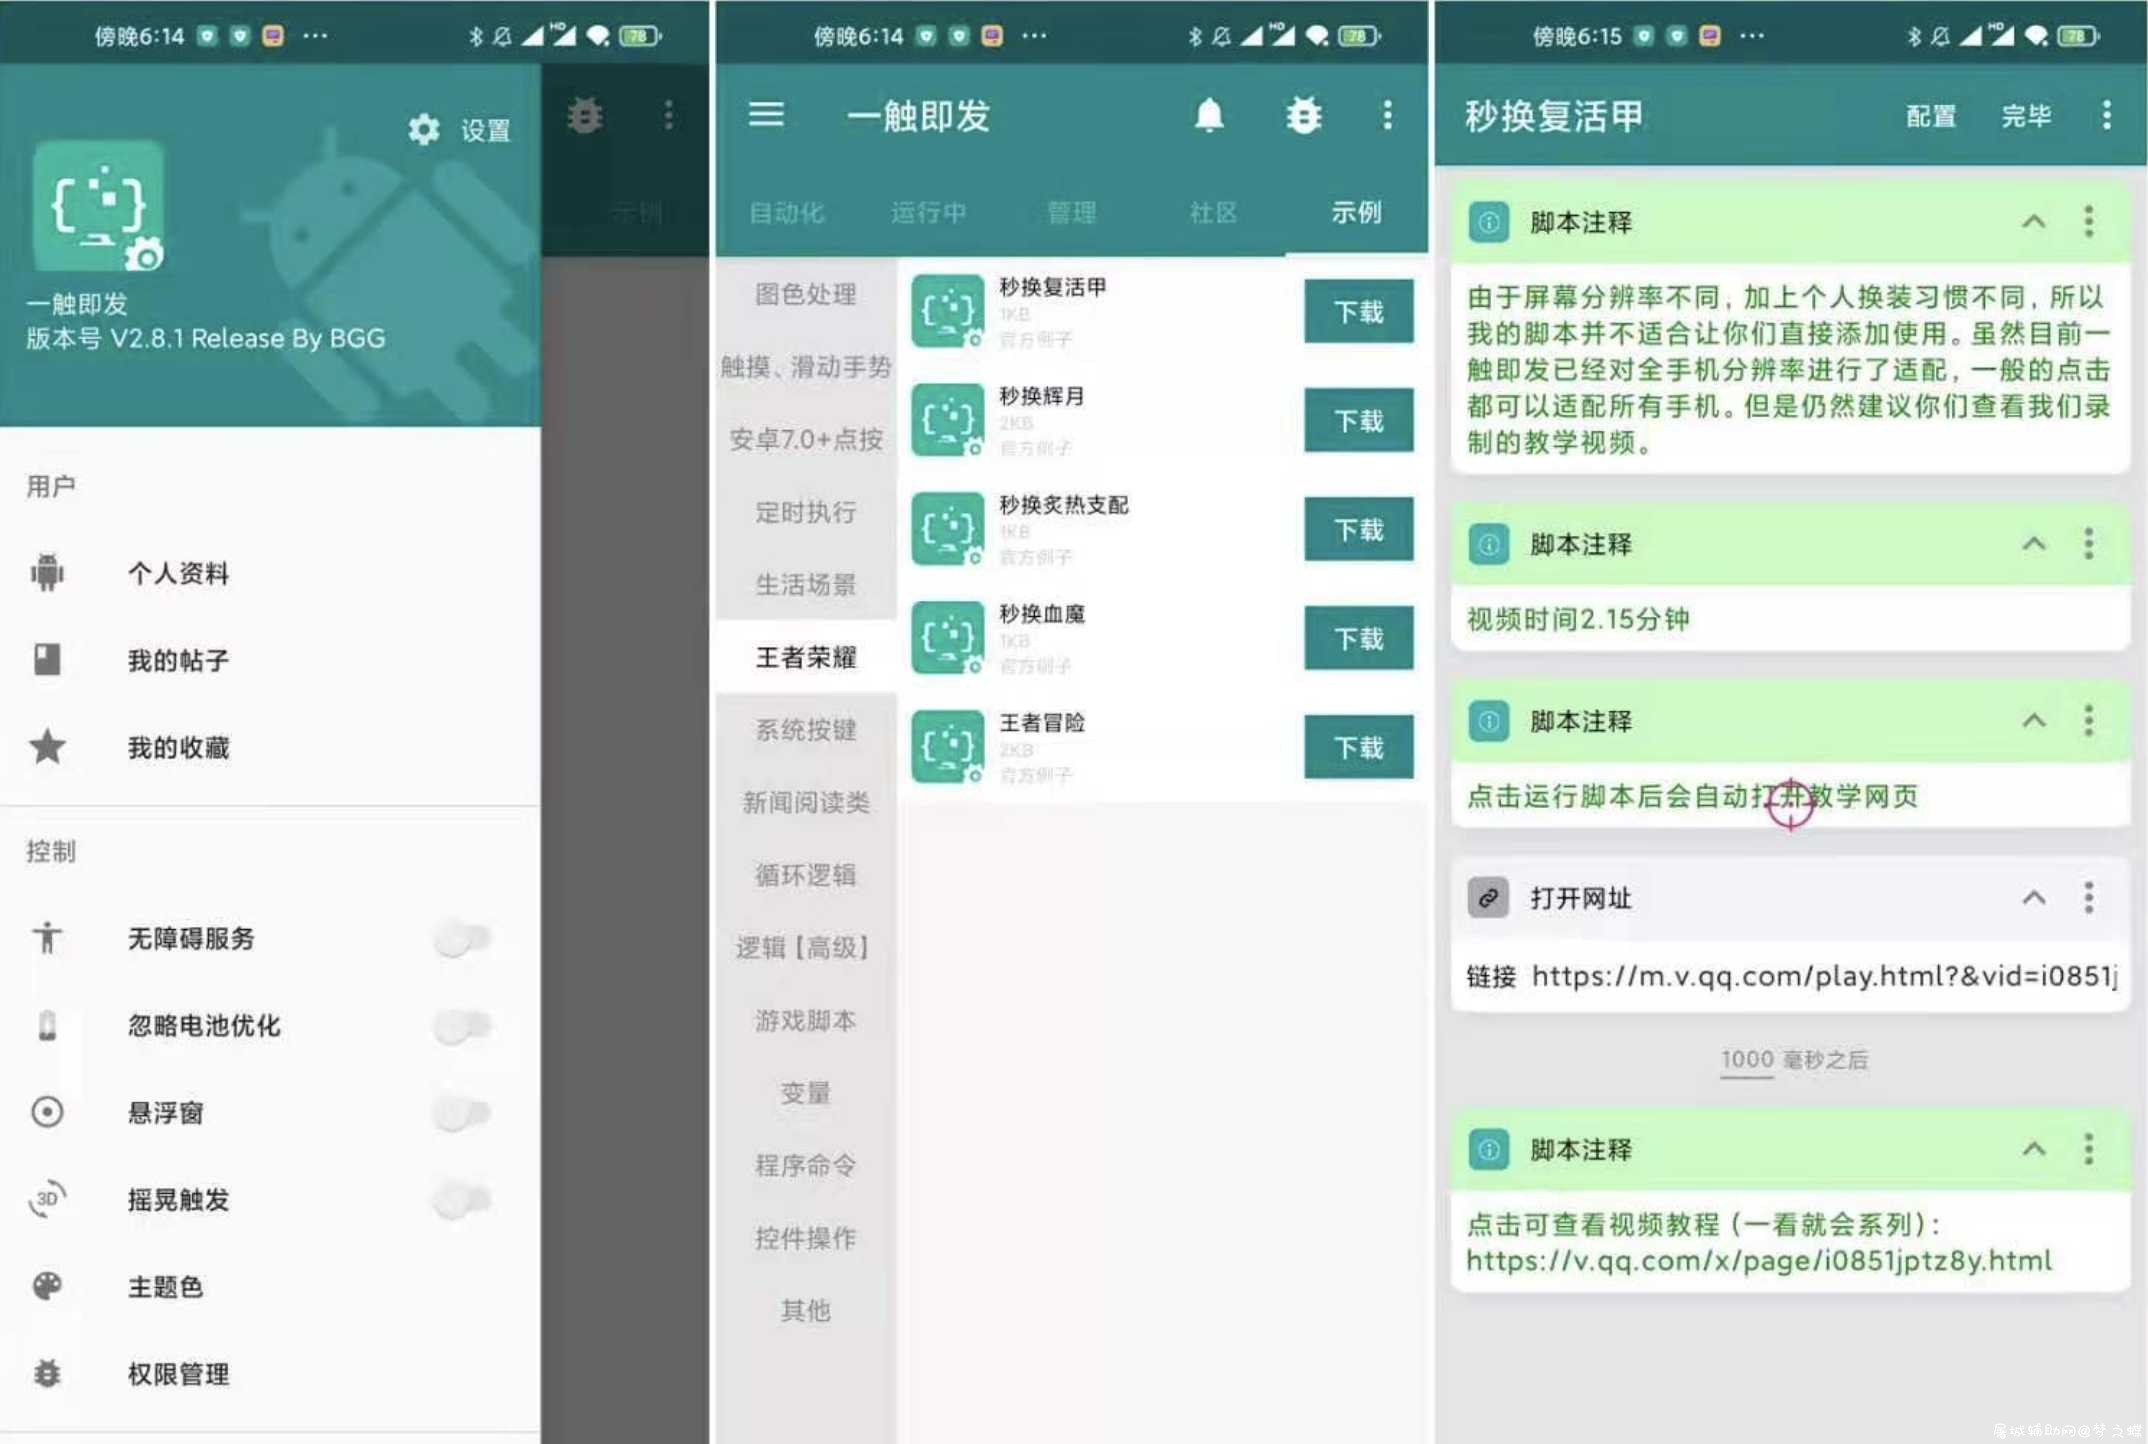Open options for last 脚本注释 card
2148x1444 pixels.
click(2088, 1148)
